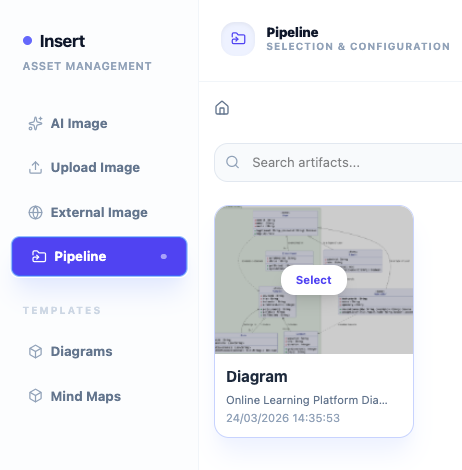This screenshot has height=470, width=462.
Task: Open the AI Image section
Action: tap(99, 124)
